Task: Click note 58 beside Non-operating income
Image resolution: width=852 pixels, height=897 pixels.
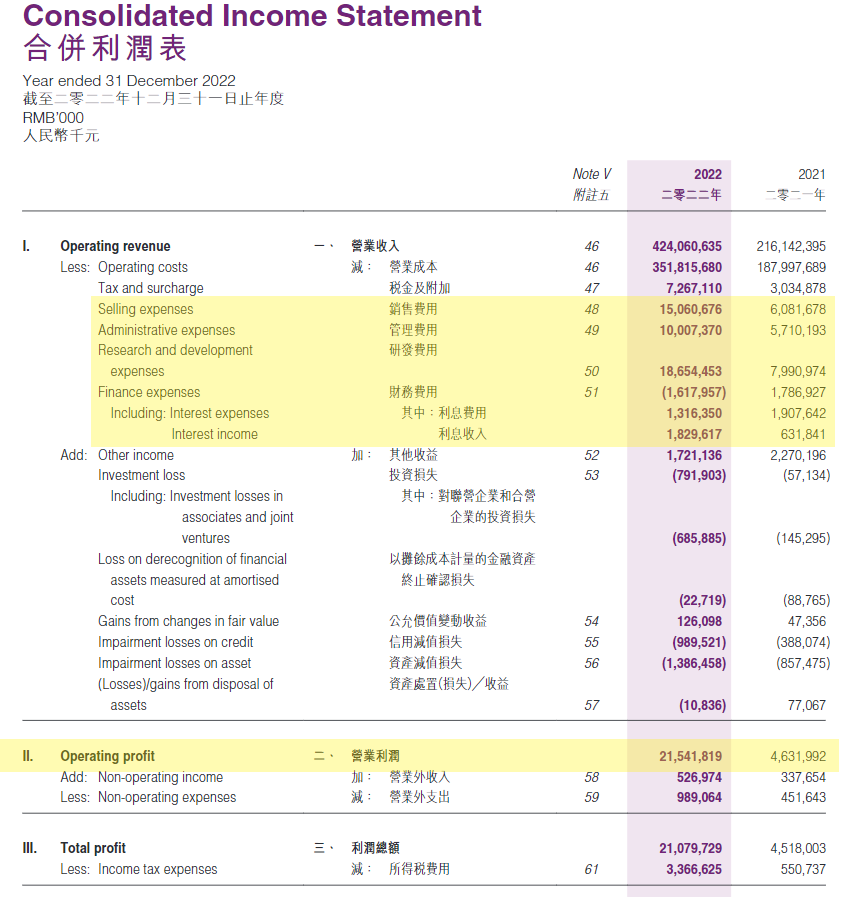Action: click(x=591, y=776)
